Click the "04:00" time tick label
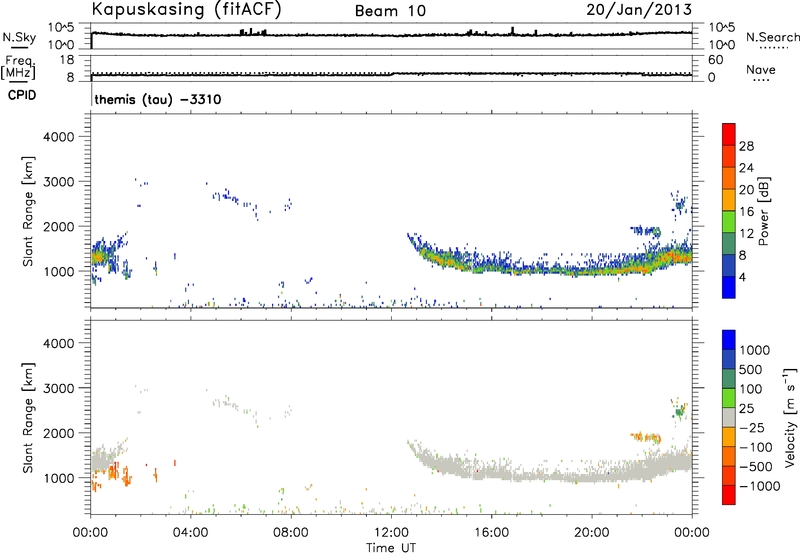Image resolution: width=800 pixels, height=554 pixels. coord(190,533)
